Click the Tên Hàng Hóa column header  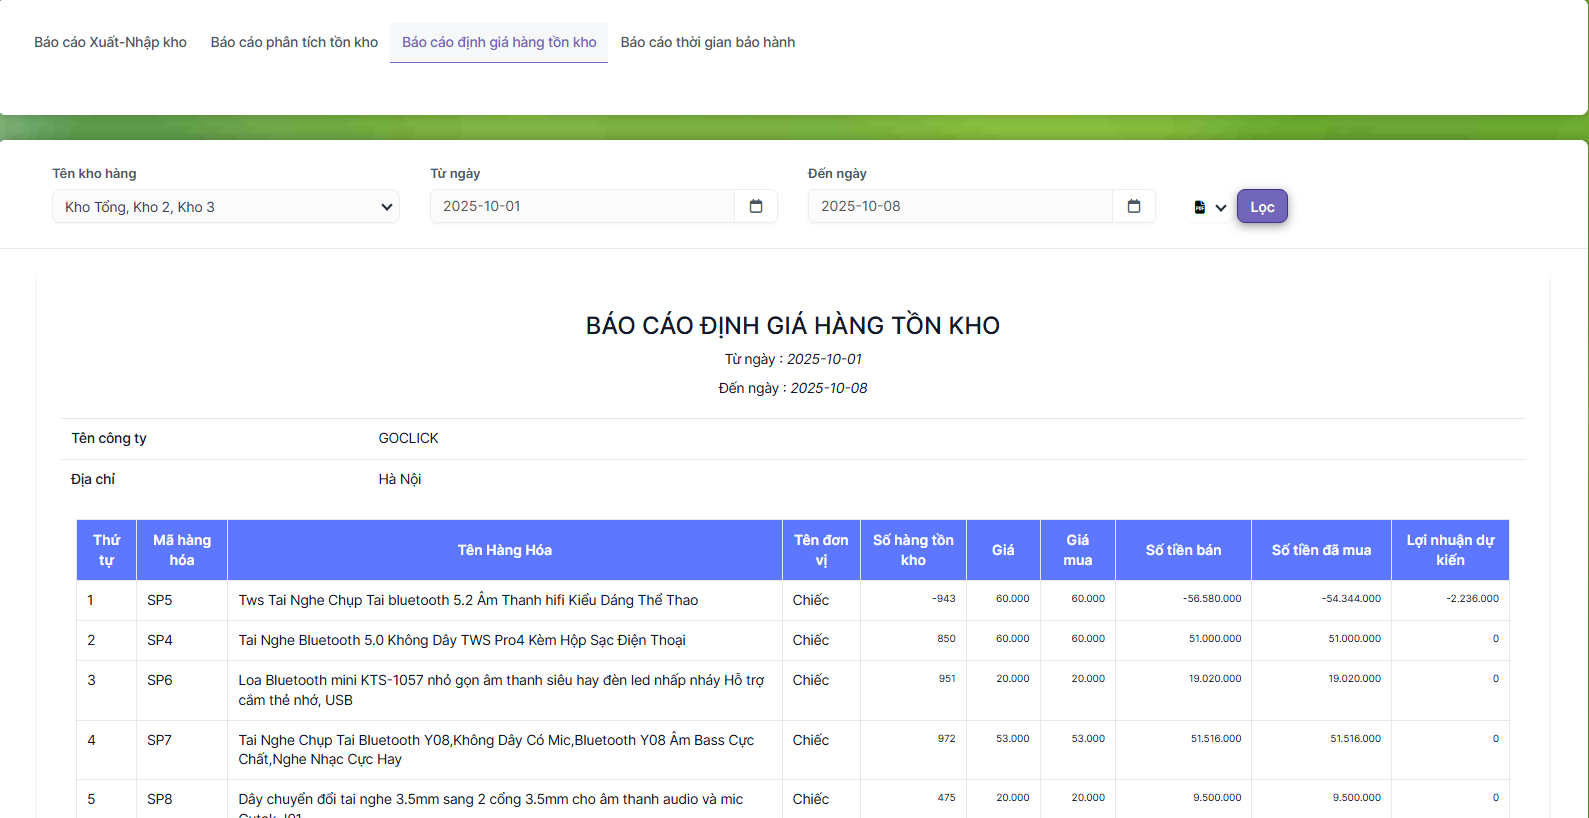[505, 550]
